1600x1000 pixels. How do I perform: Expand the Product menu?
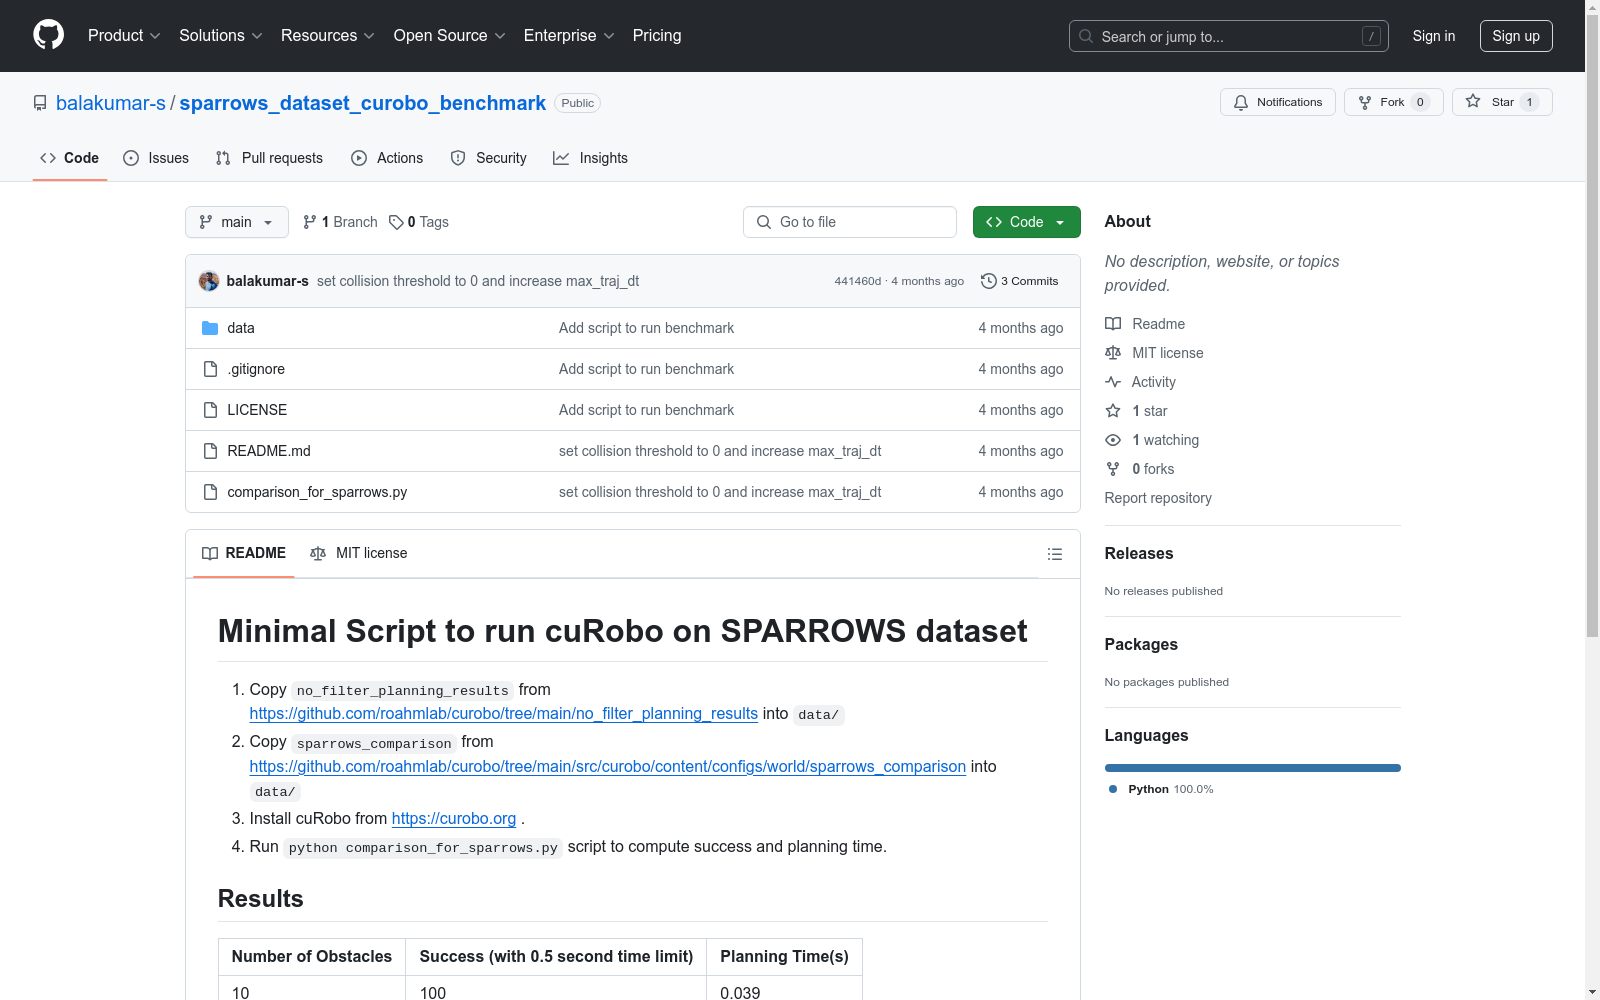tap(124, 36)
